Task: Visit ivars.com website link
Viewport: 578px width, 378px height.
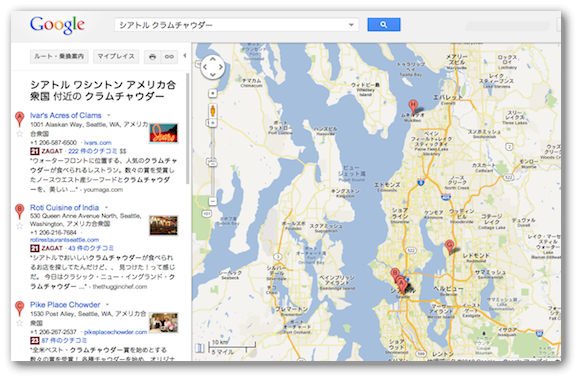Action: (x=98, y=143)
